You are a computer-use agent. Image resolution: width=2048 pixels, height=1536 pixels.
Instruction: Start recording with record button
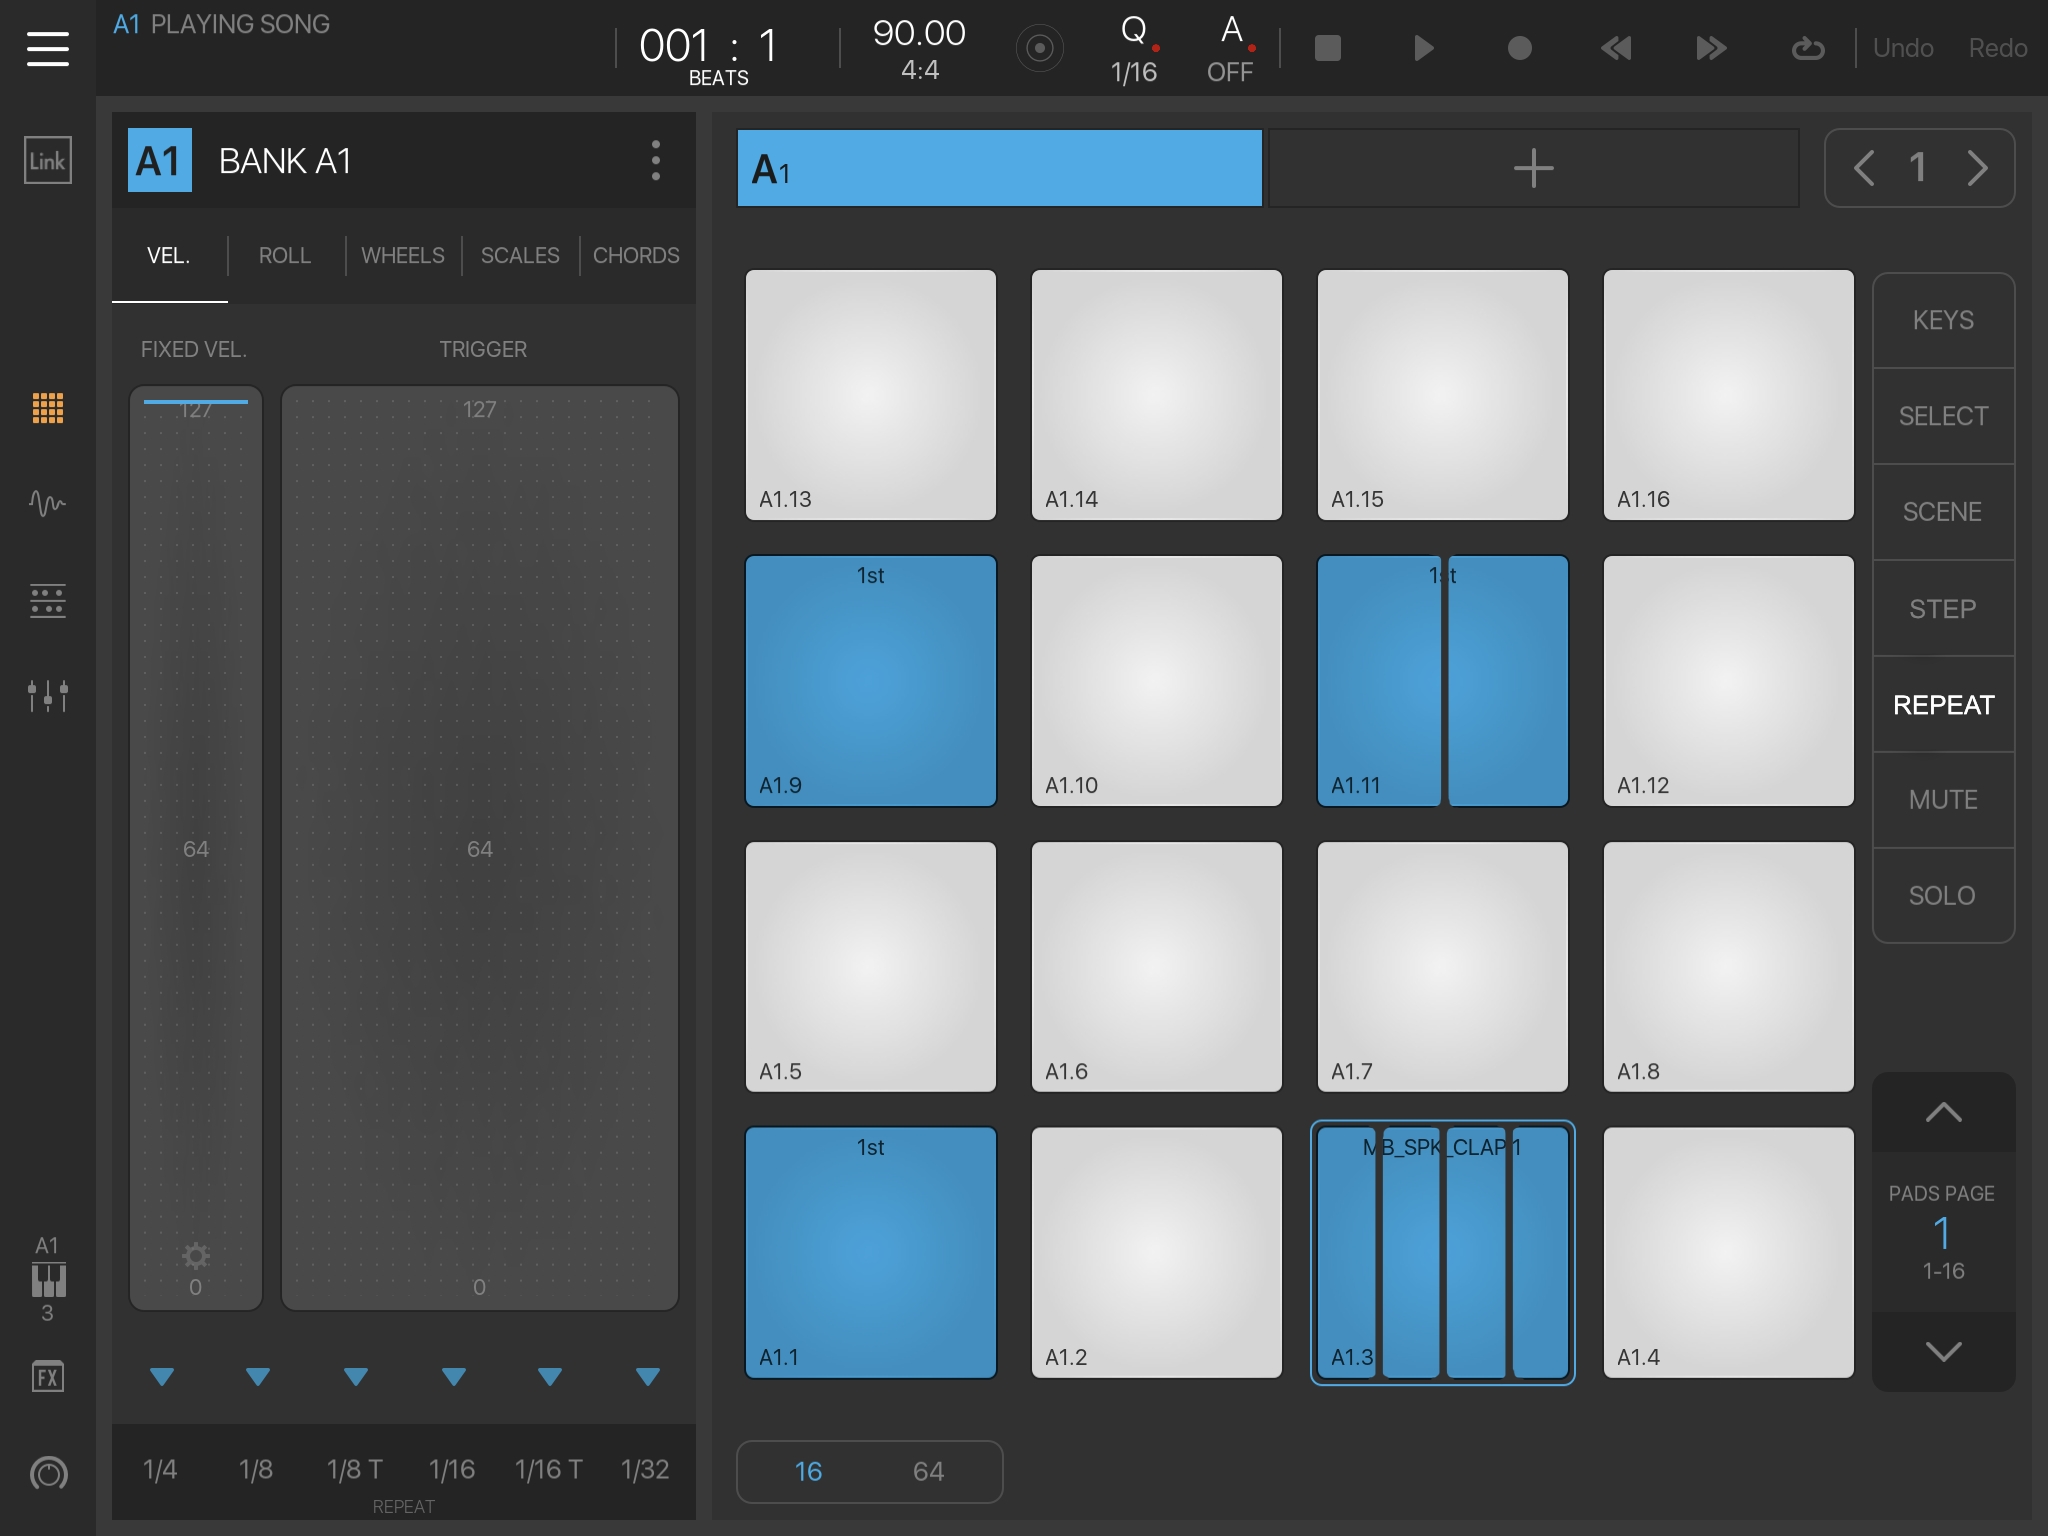pyautogui.click(x=1519, y=48)
